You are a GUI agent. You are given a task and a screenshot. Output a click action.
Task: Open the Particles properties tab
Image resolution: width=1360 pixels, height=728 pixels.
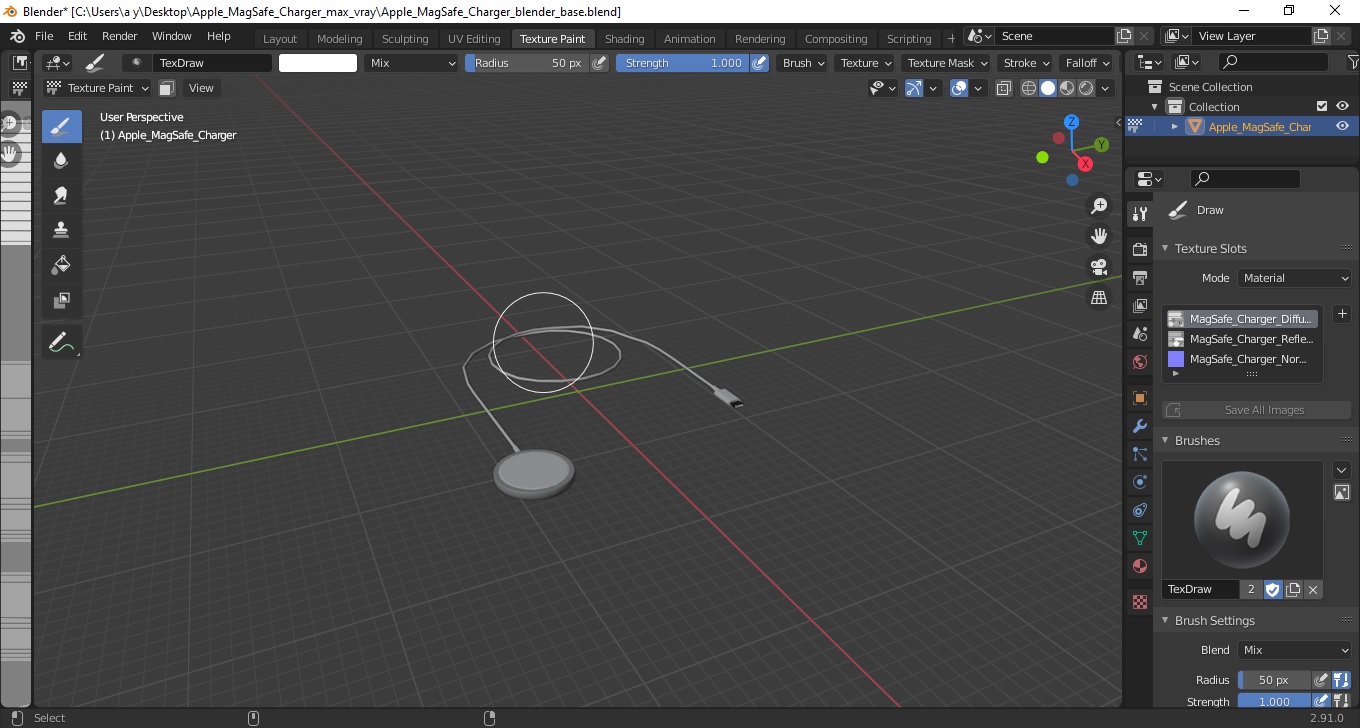(x=1139, y=454)
